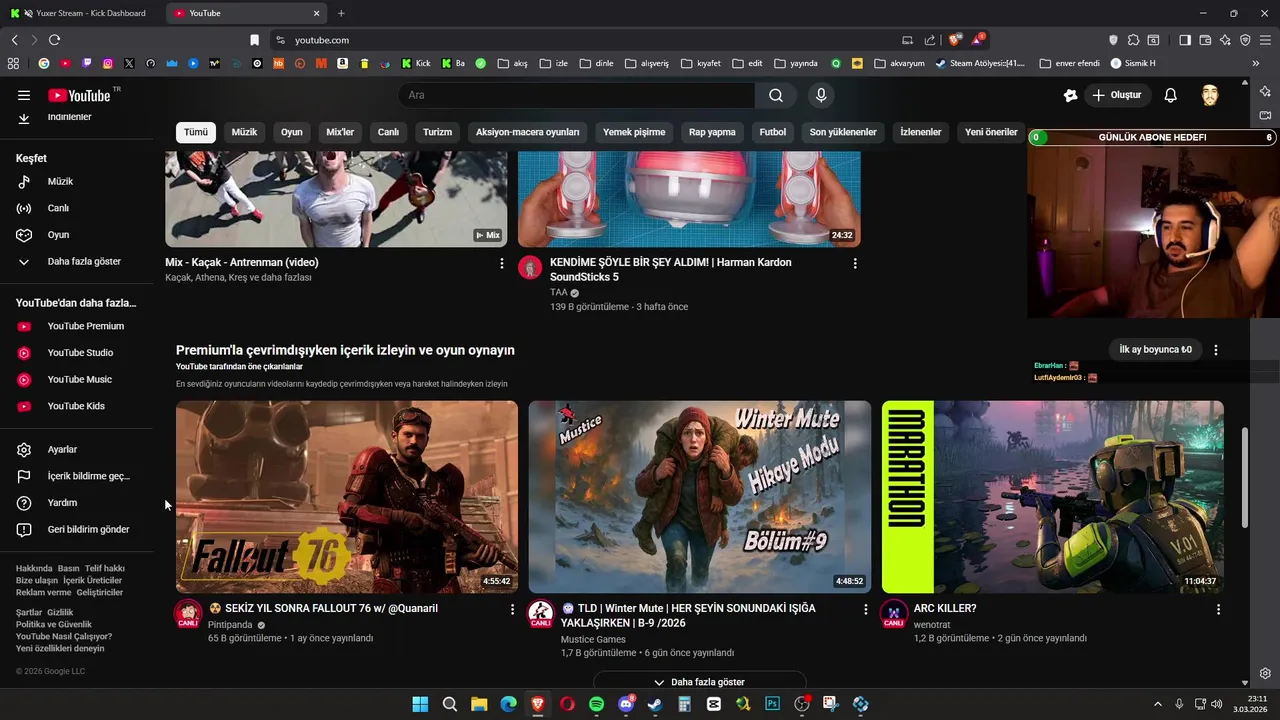Click the Oluştur create button
This screenshot has width=1280, height=720.
1116,95
